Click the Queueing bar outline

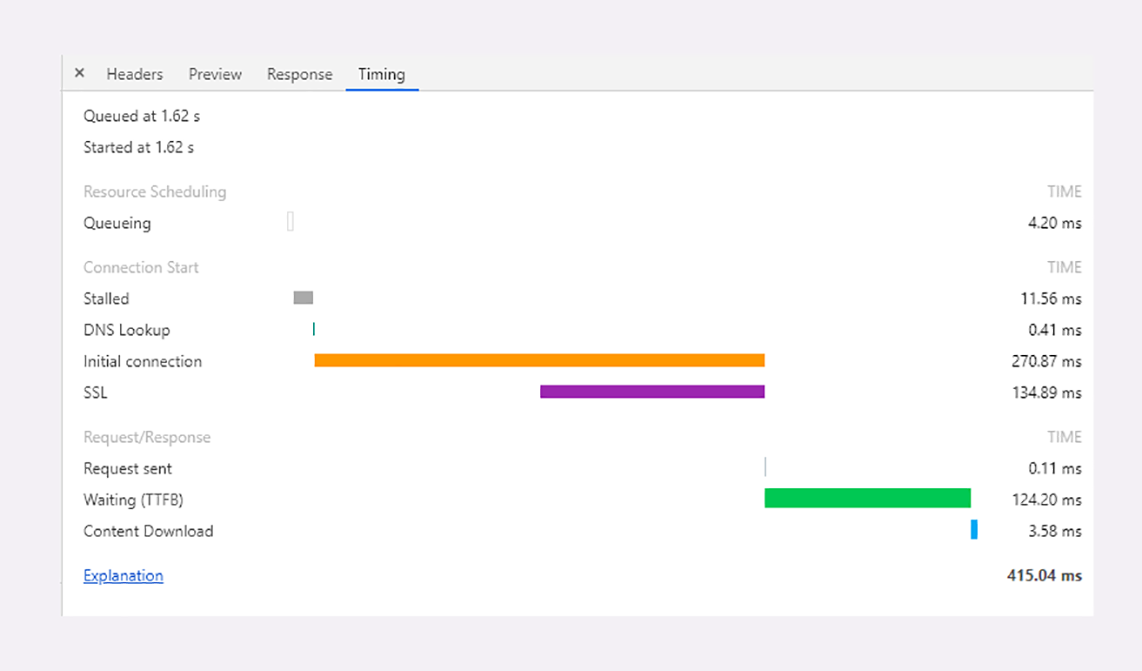click(x=290, y=222)
